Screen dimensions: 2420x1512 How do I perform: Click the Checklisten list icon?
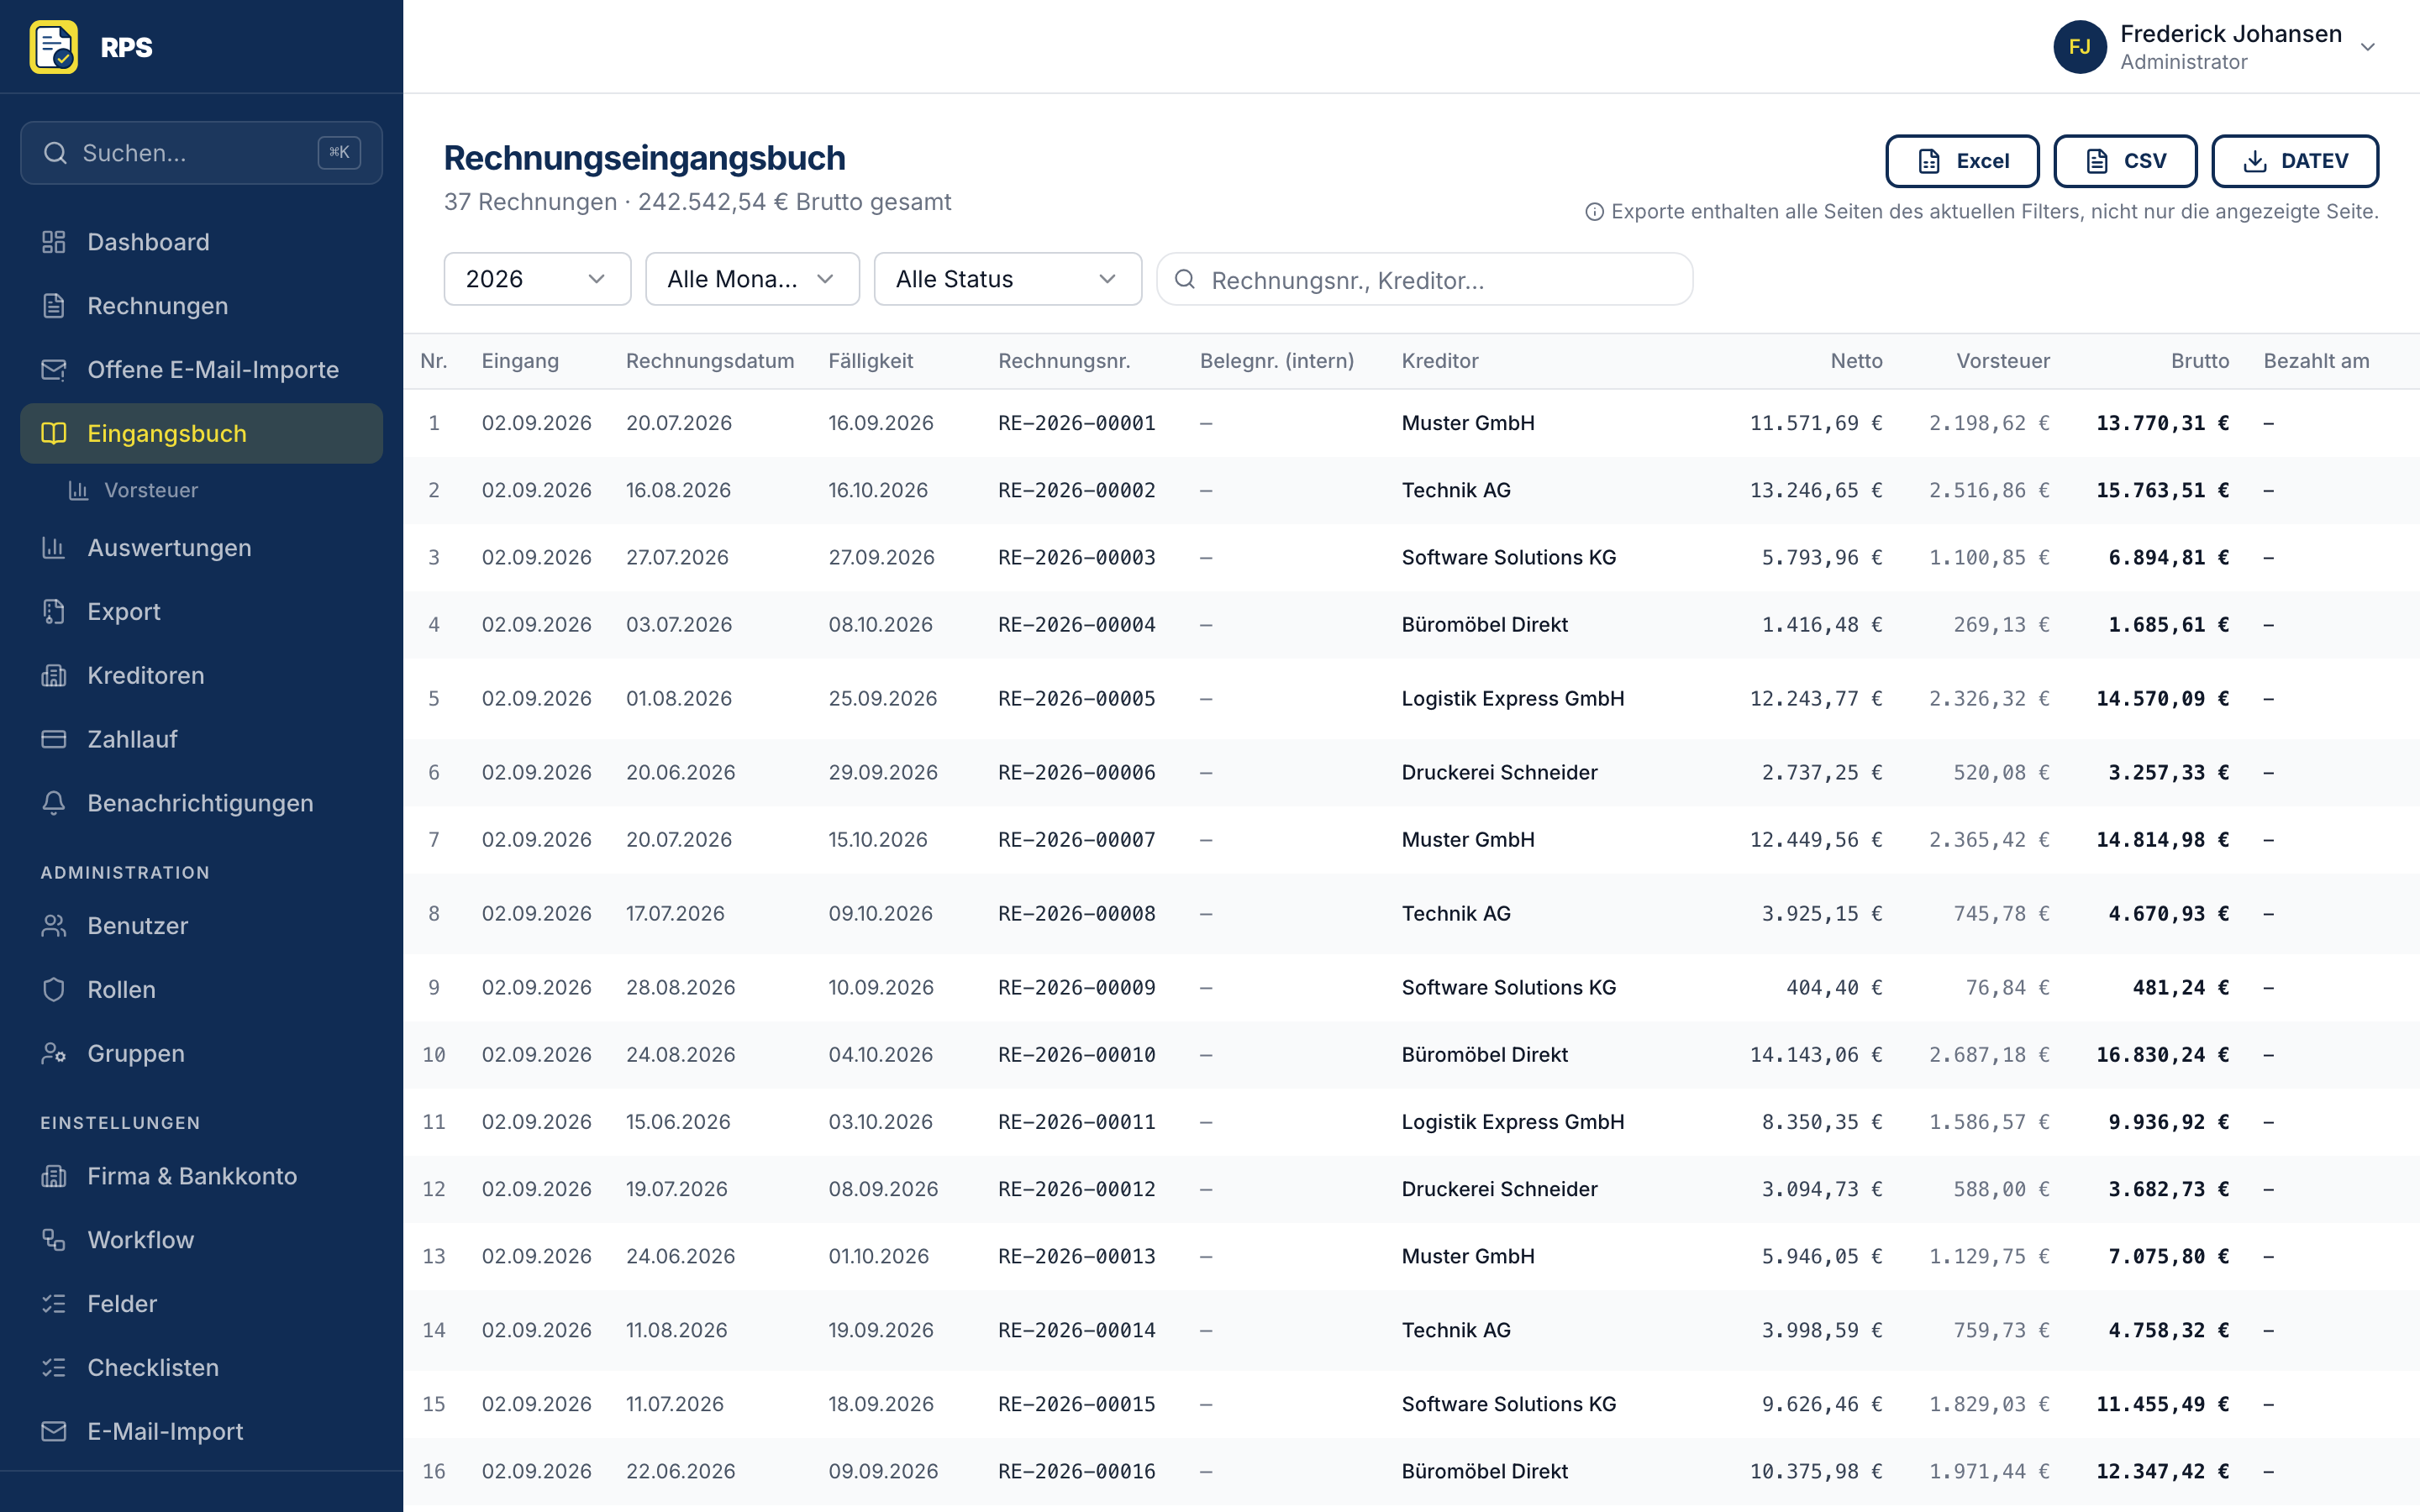coord(54,1368)
